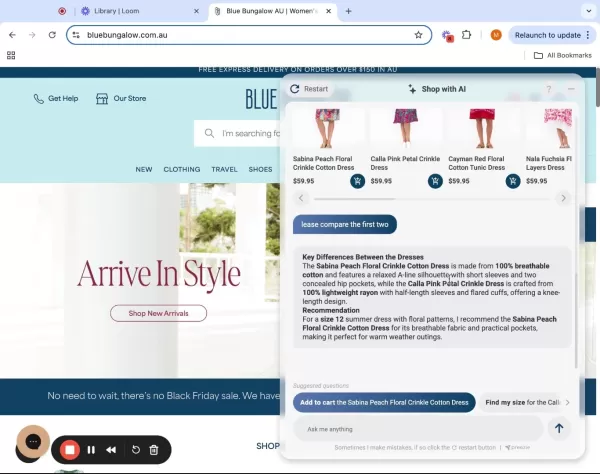Show next products with carousel right arrow
Image resolution: width=600 pixels, height=474 pixels.
click(x=563, y=198)
